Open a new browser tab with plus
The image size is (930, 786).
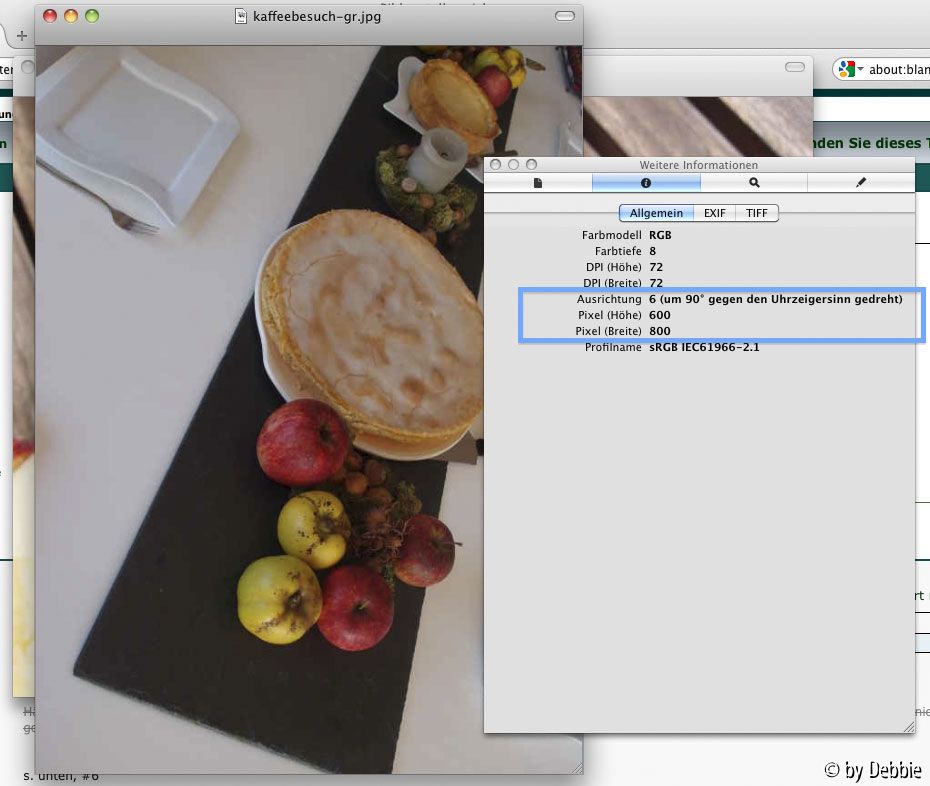point(22,35)
